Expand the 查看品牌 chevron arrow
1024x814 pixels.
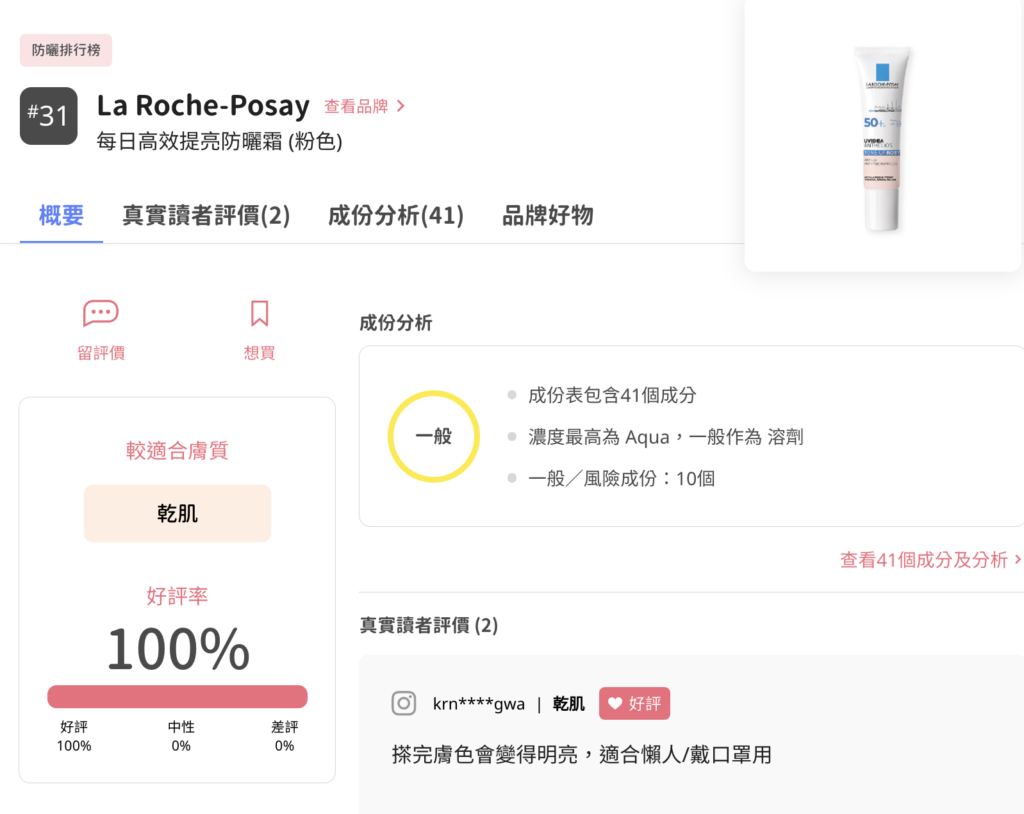click(403, 105)
